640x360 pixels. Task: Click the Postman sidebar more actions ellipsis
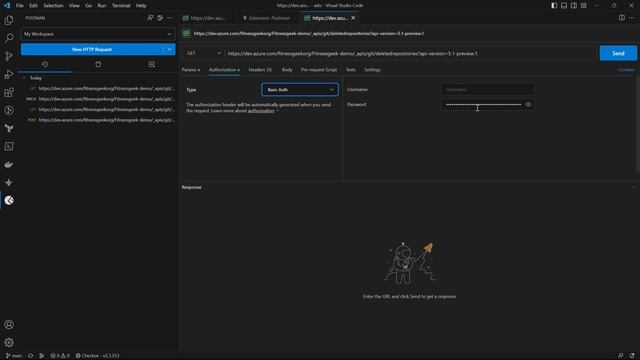coord(170,18)
